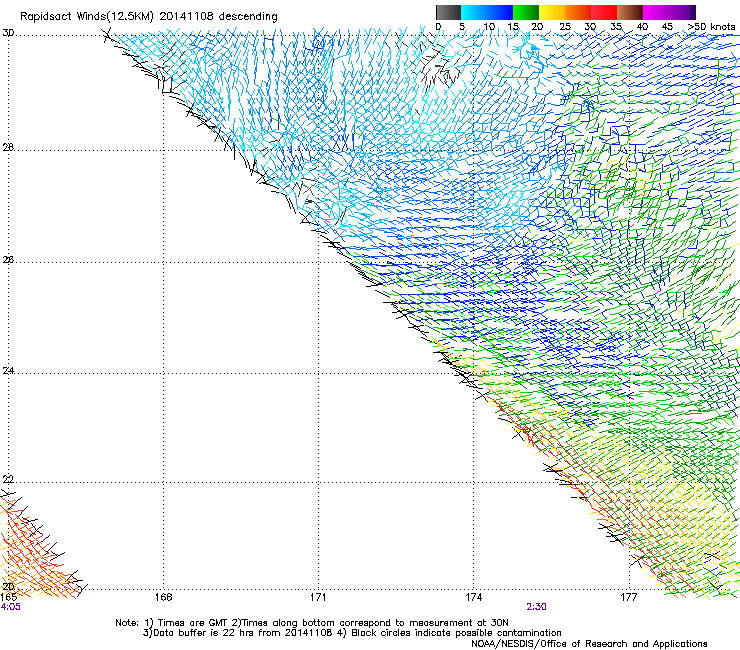Click the yellow 20-25 knots swatch
This screenshot has width=740, height=650.
point(552,12)
